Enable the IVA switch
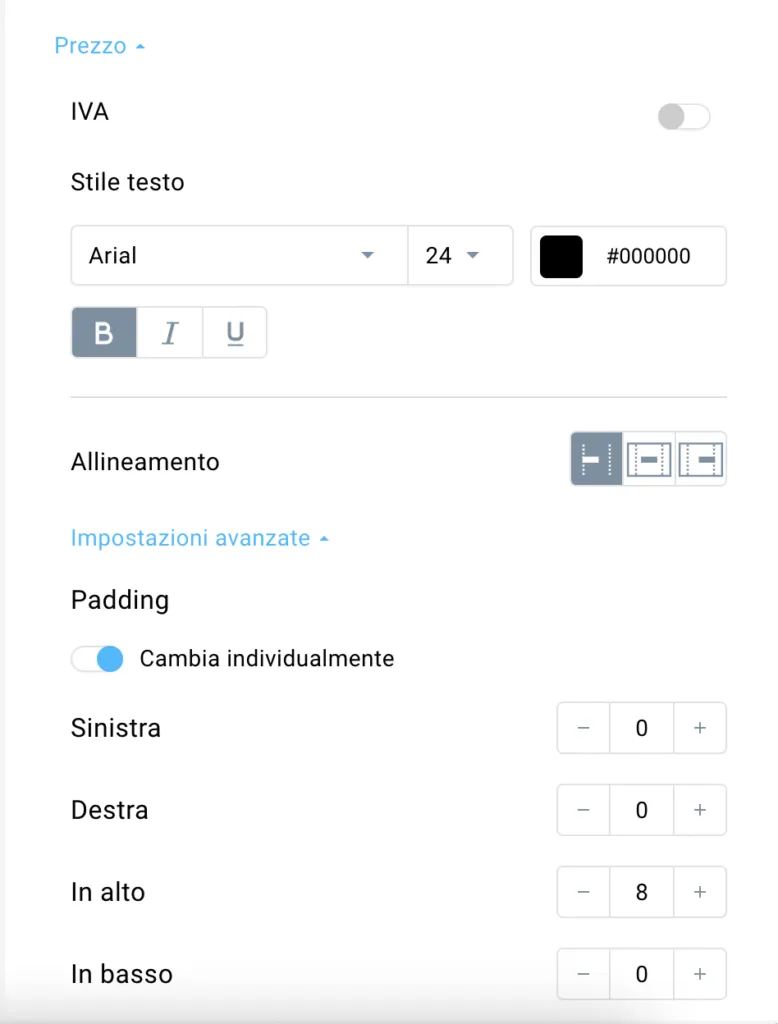Screen dimensions: 778x1024 [x=684, y=117]
